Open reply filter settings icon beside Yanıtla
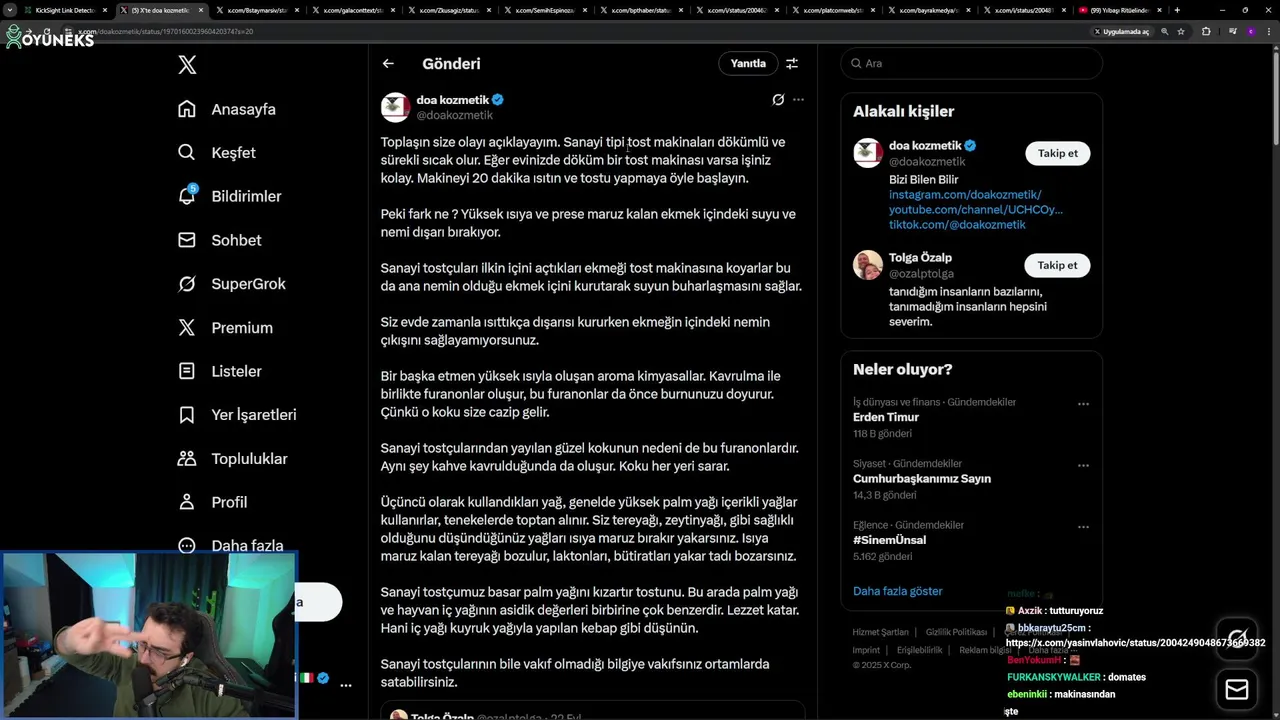Screen dimensions: 1280x720 792,63
